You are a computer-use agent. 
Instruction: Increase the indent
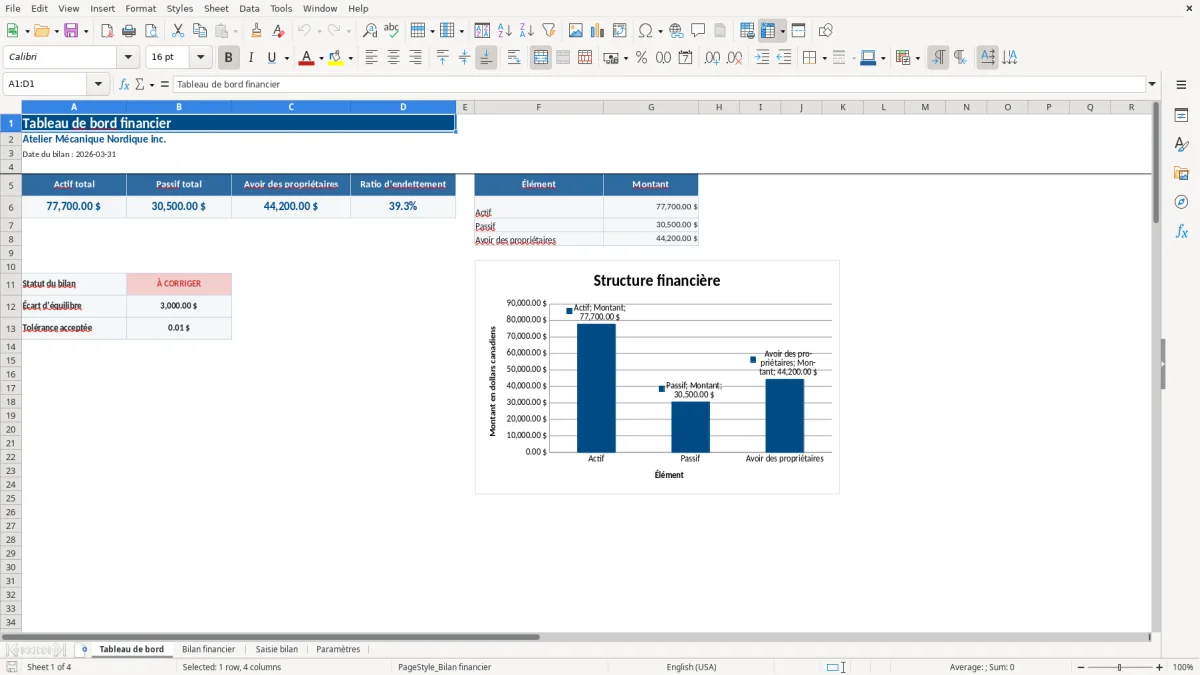pos(762,58)
